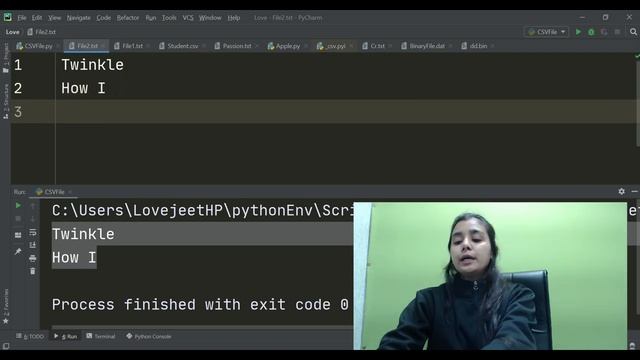This screenshot has height=360, width=640.
Task: Open the Code menu
Action: (x=104, y=18)
